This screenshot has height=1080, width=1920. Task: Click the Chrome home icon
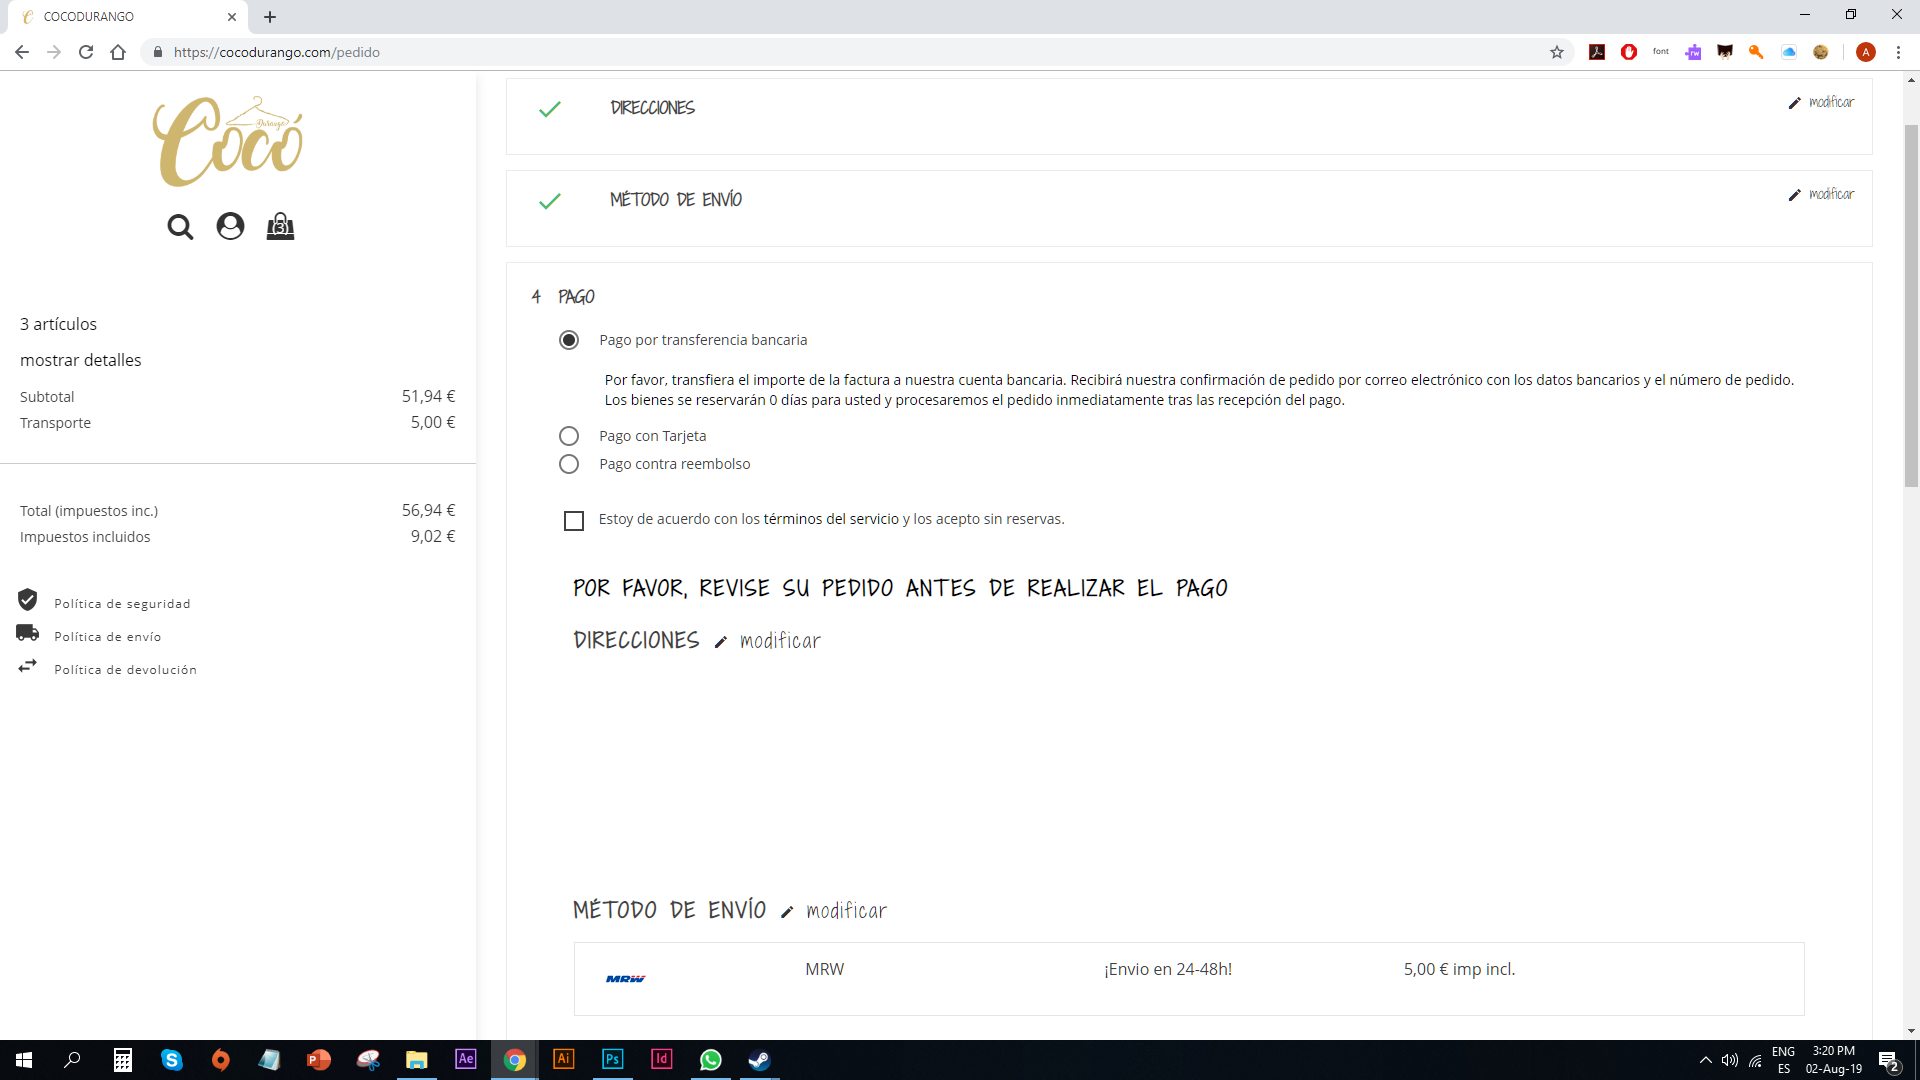click(x=118, y=52)
